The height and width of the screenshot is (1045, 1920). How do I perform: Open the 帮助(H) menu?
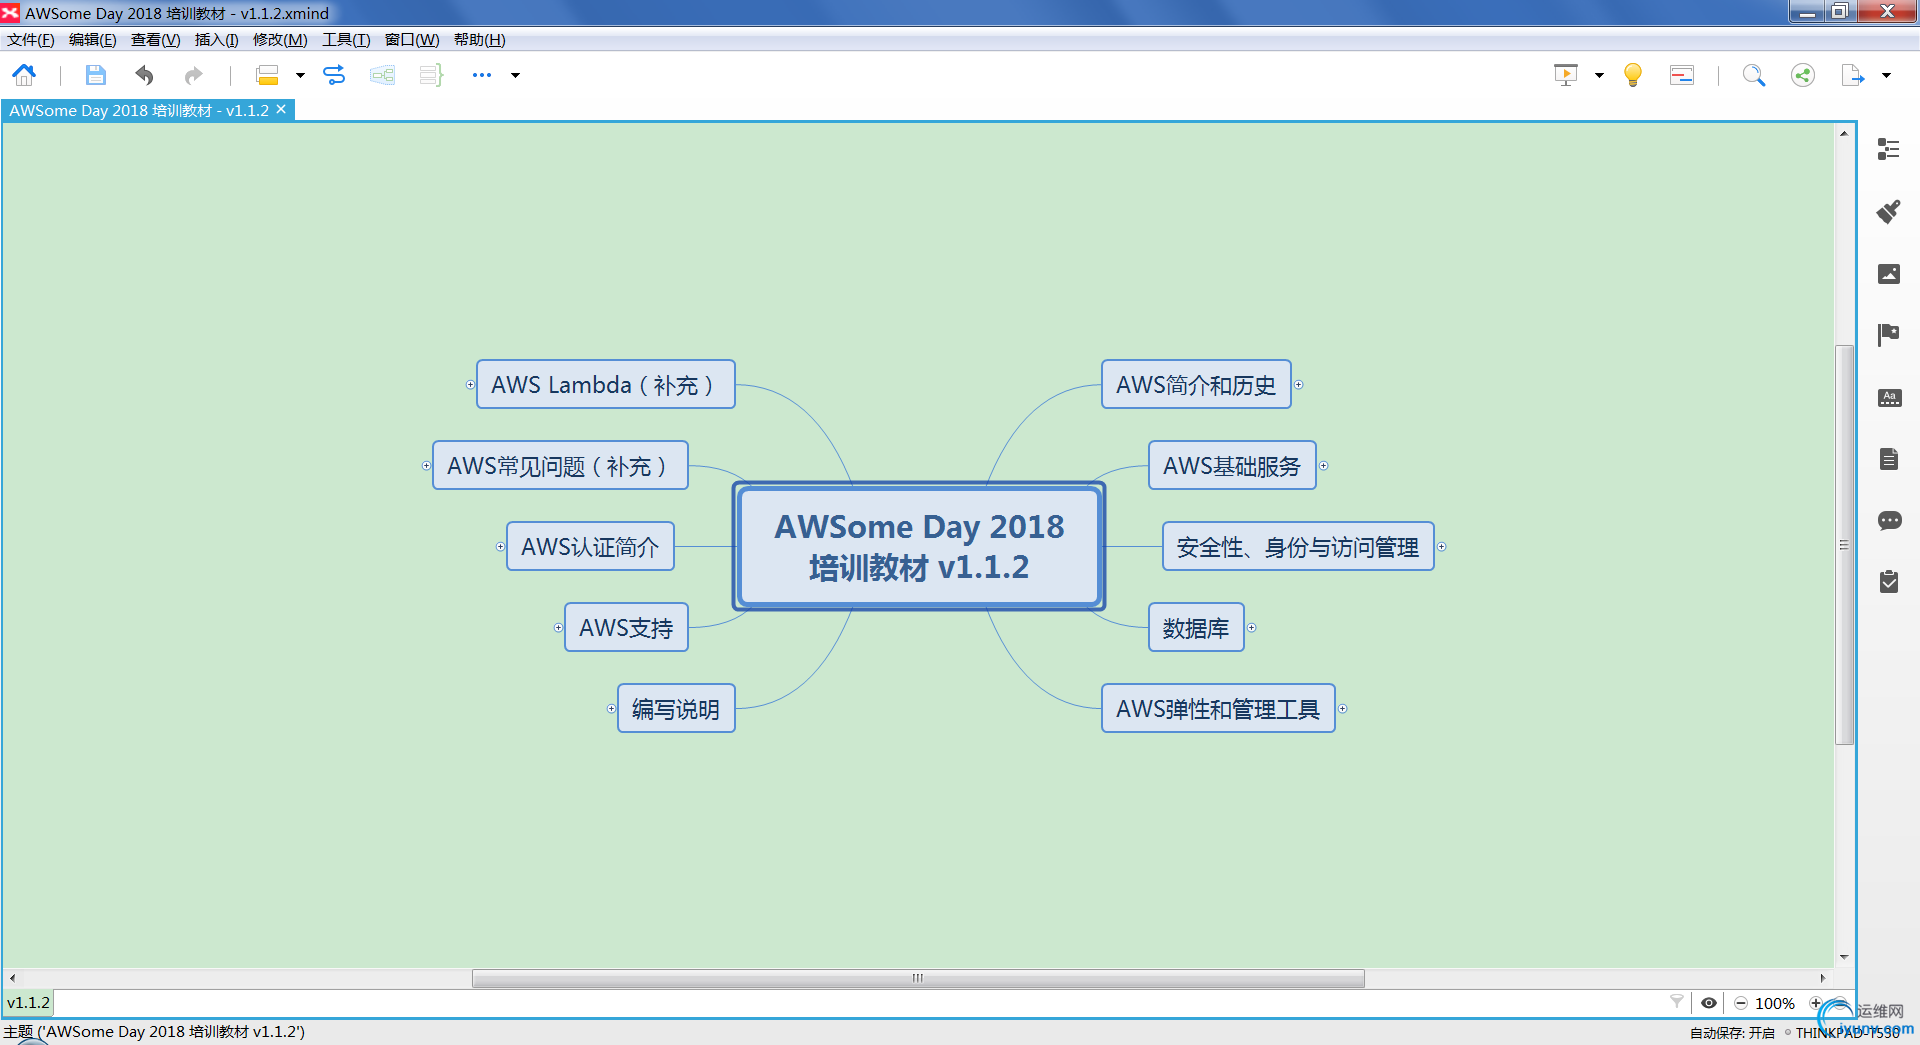pos(480,40)
